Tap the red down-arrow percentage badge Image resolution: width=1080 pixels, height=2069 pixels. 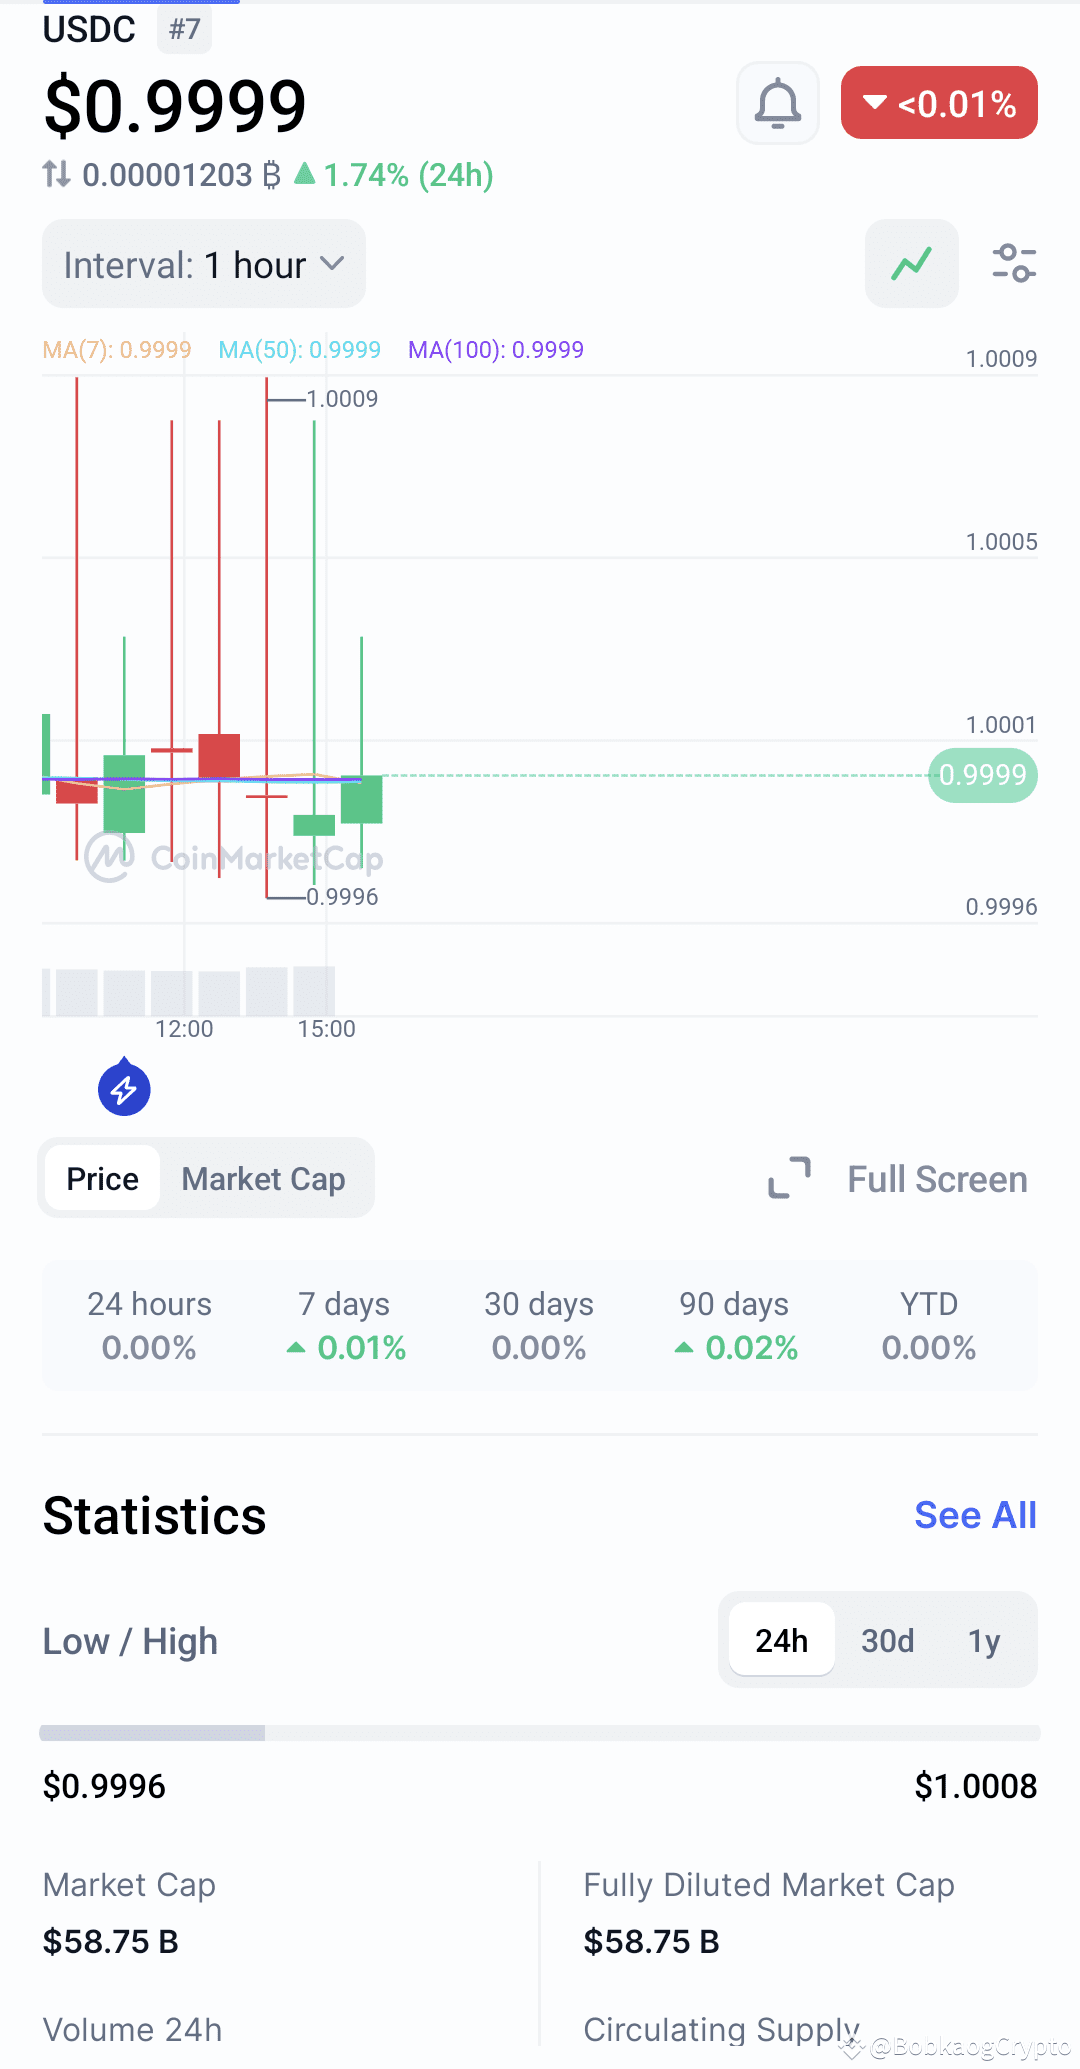[939, 103]
